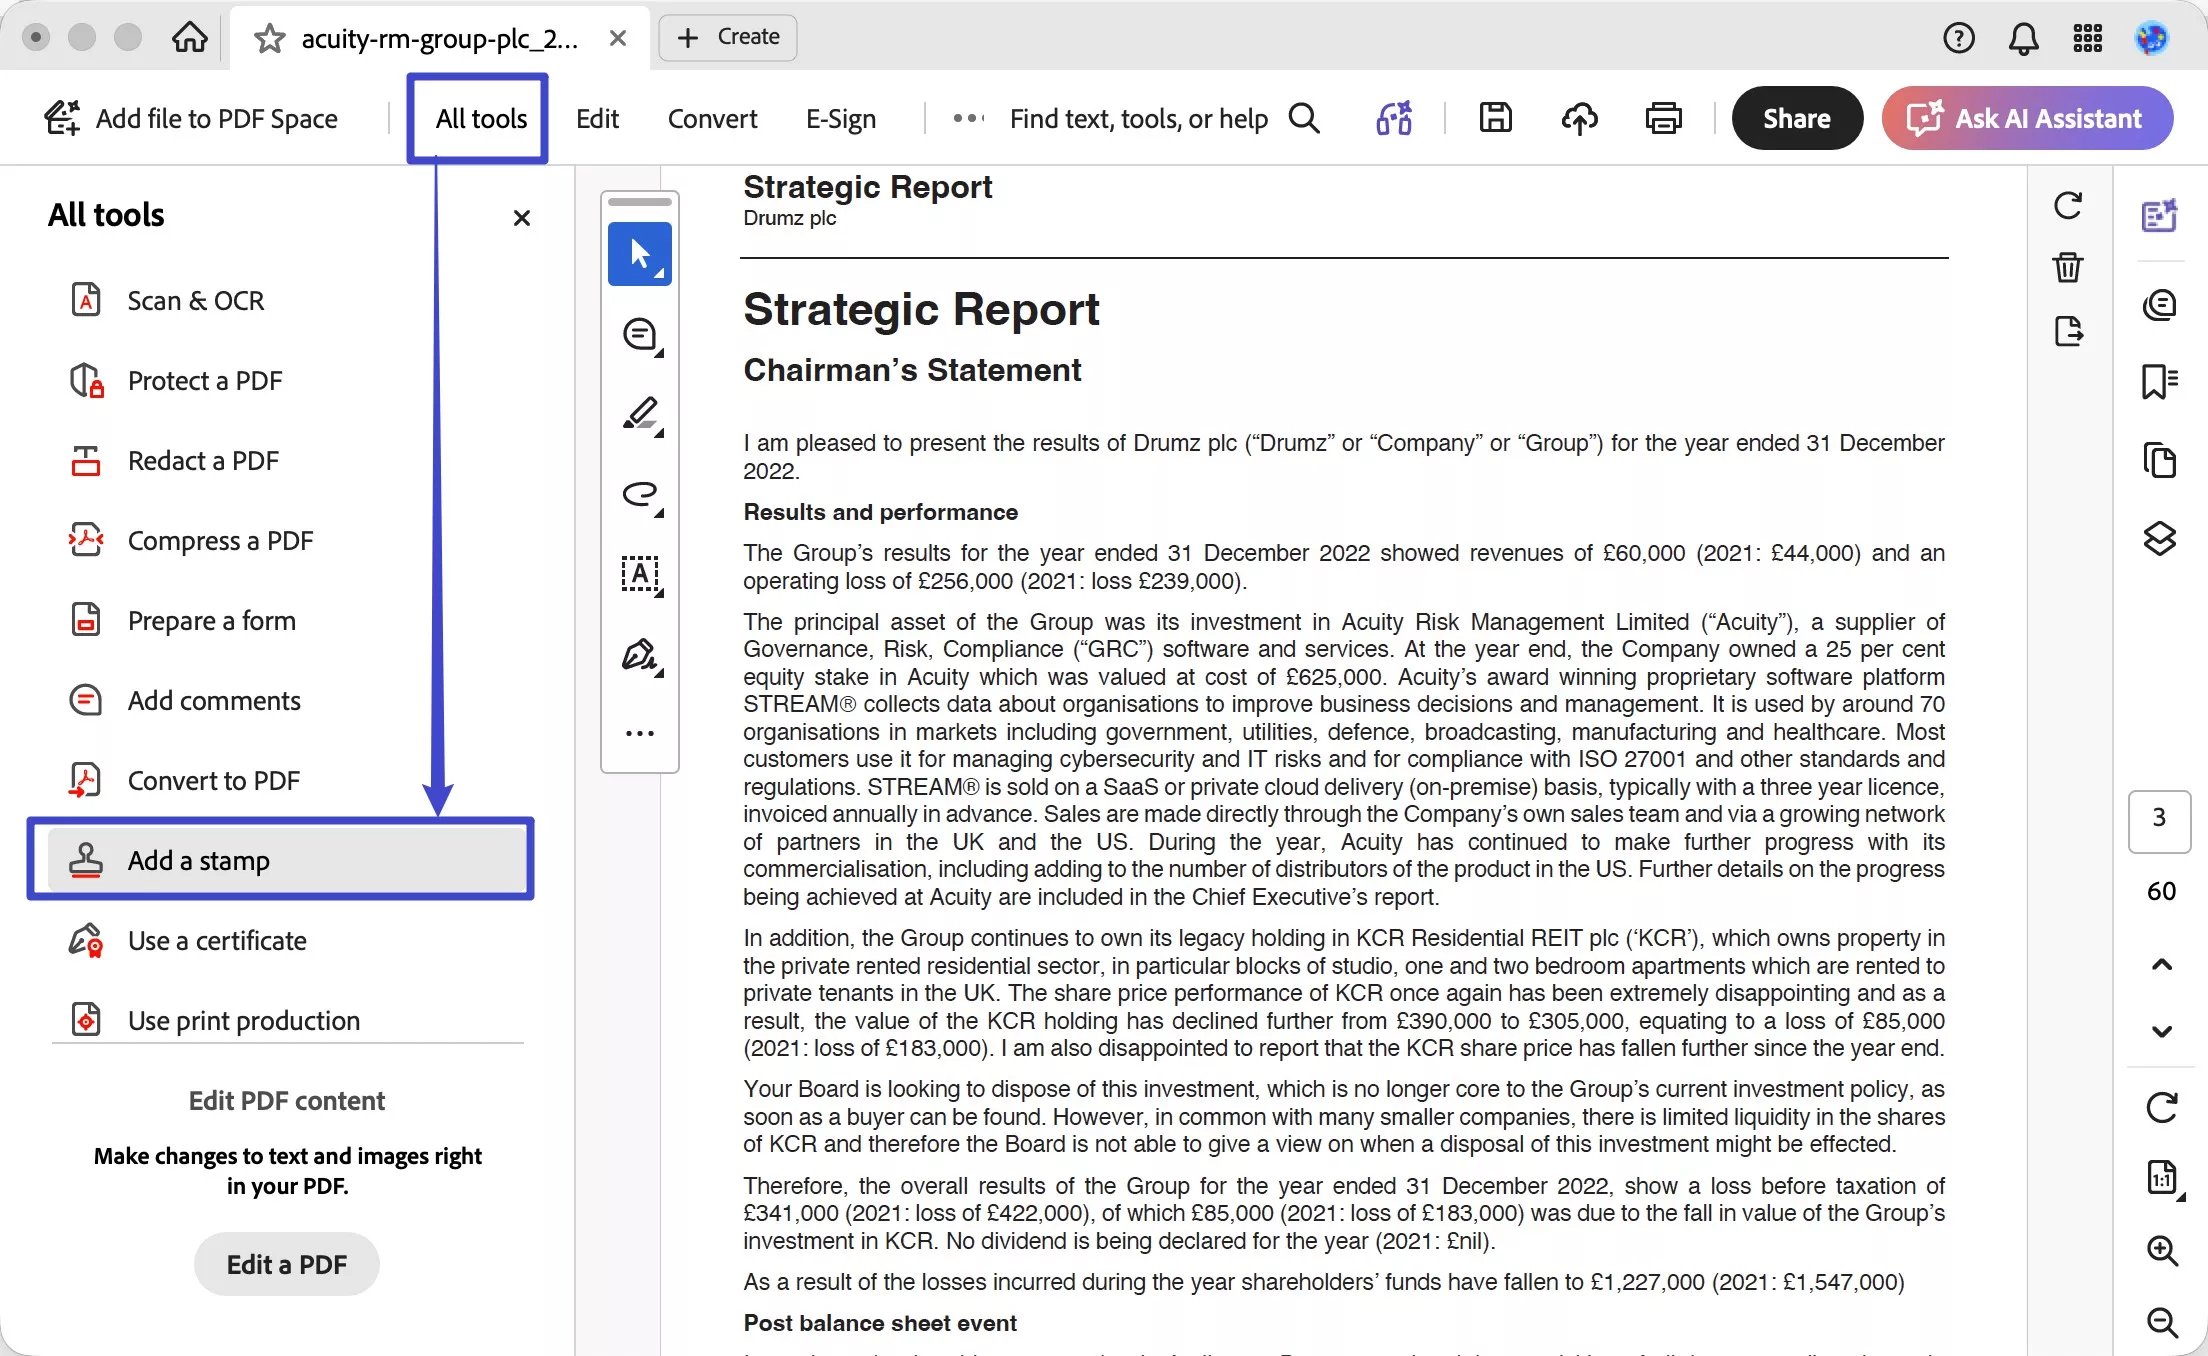2208x1356 pixels.
Task: Rotate page using the top rotate icon
Action: (x=2067, y=205)
